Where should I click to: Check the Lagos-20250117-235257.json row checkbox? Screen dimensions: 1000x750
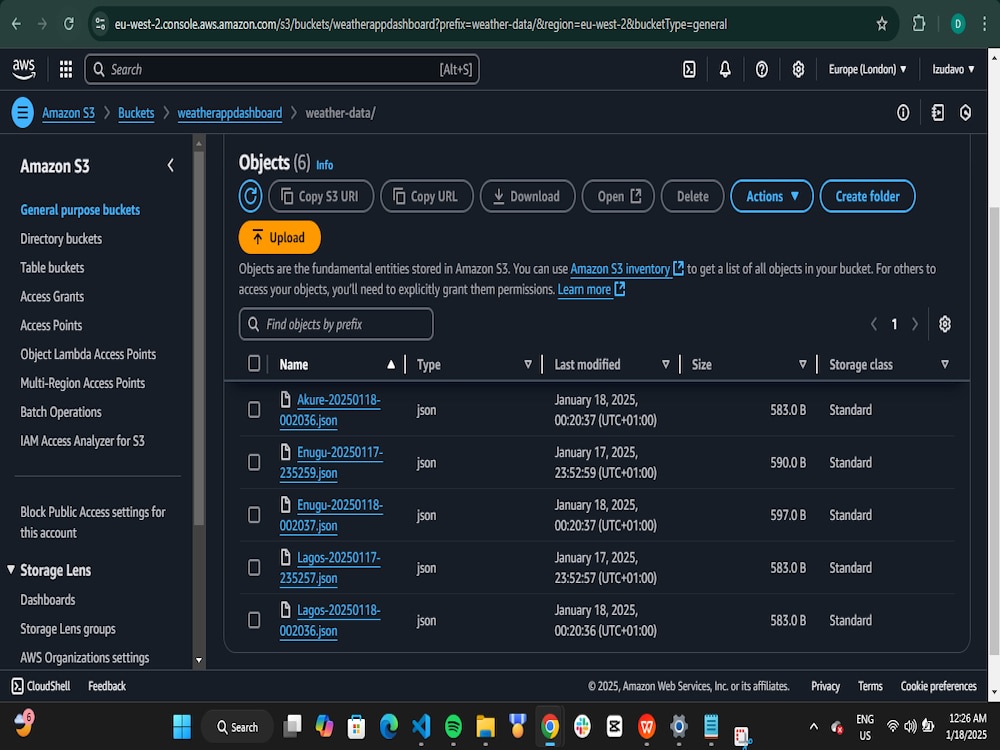tap(254, 568)
